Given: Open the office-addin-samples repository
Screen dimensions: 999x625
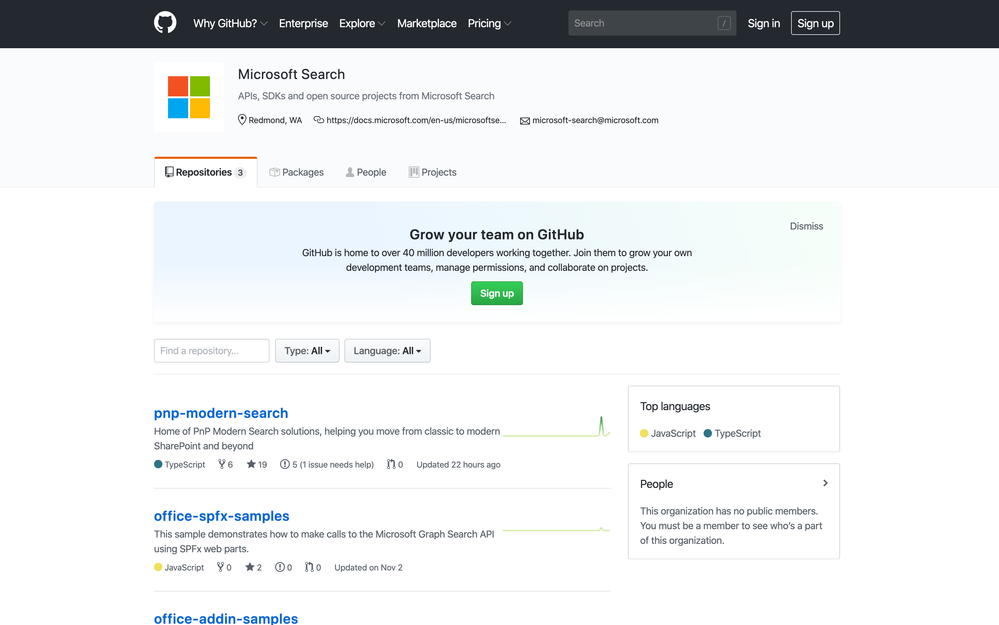Looking at the screenshot, I should coord(226,618).
